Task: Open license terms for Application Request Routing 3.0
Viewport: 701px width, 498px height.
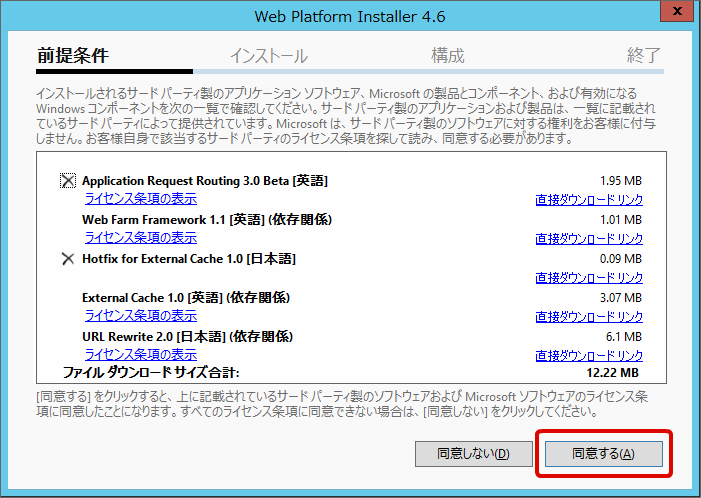Action: 141,198
